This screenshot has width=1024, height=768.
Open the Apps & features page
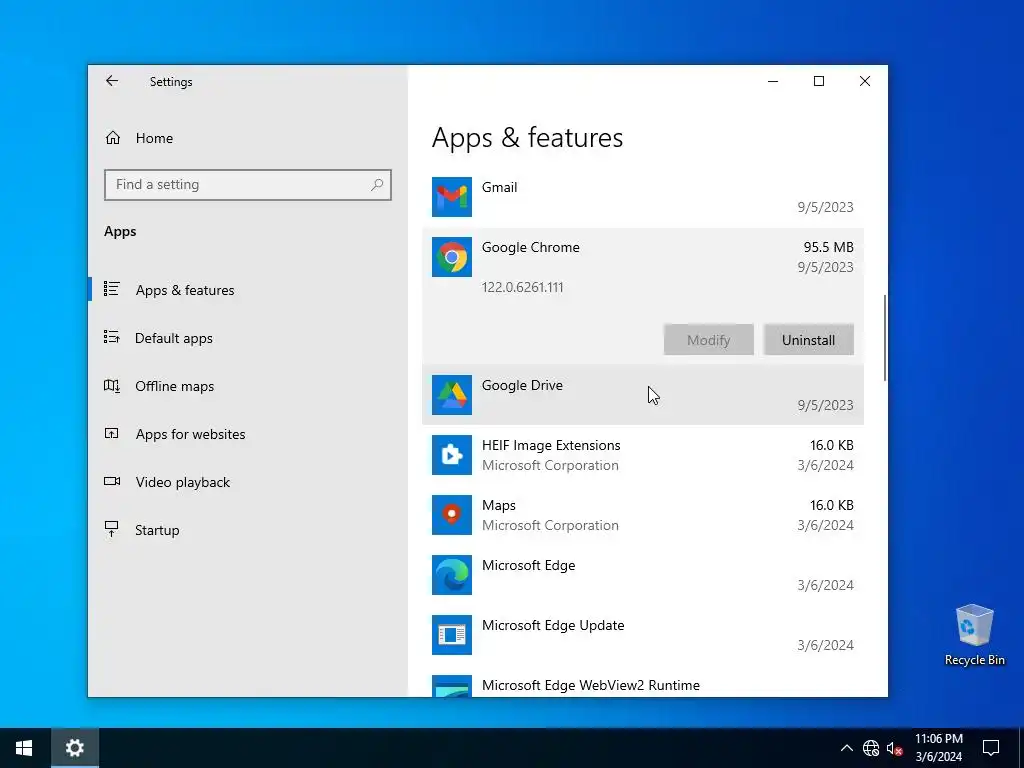[248, 289]
